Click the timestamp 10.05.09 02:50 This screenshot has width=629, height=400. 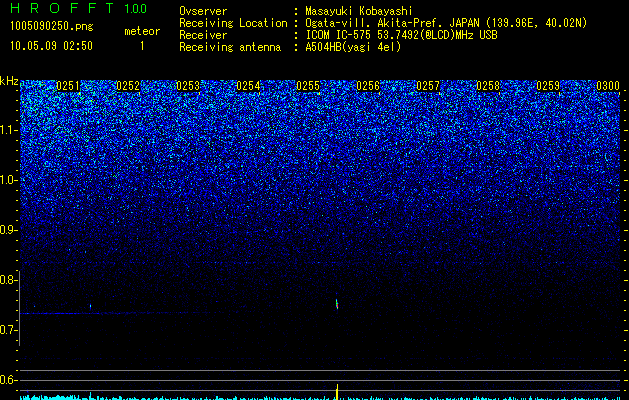coord(51,46)
